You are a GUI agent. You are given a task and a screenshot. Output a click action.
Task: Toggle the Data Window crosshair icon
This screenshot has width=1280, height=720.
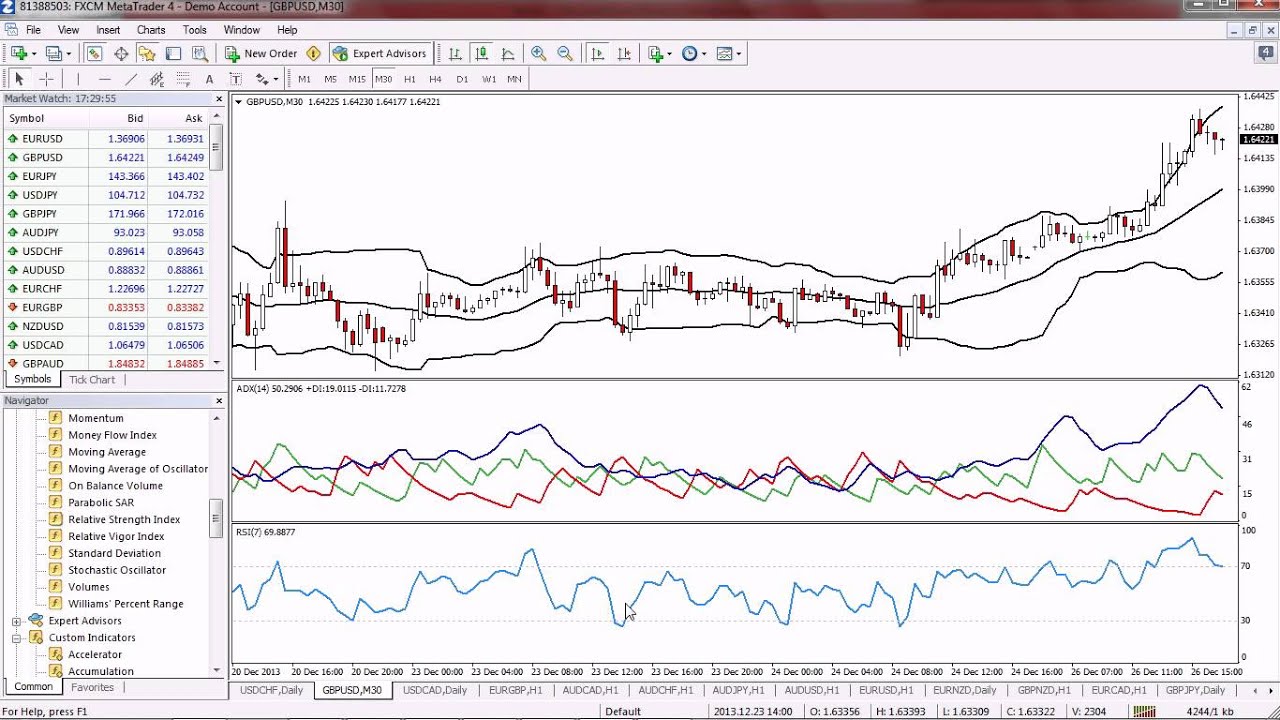pos(121,54)
